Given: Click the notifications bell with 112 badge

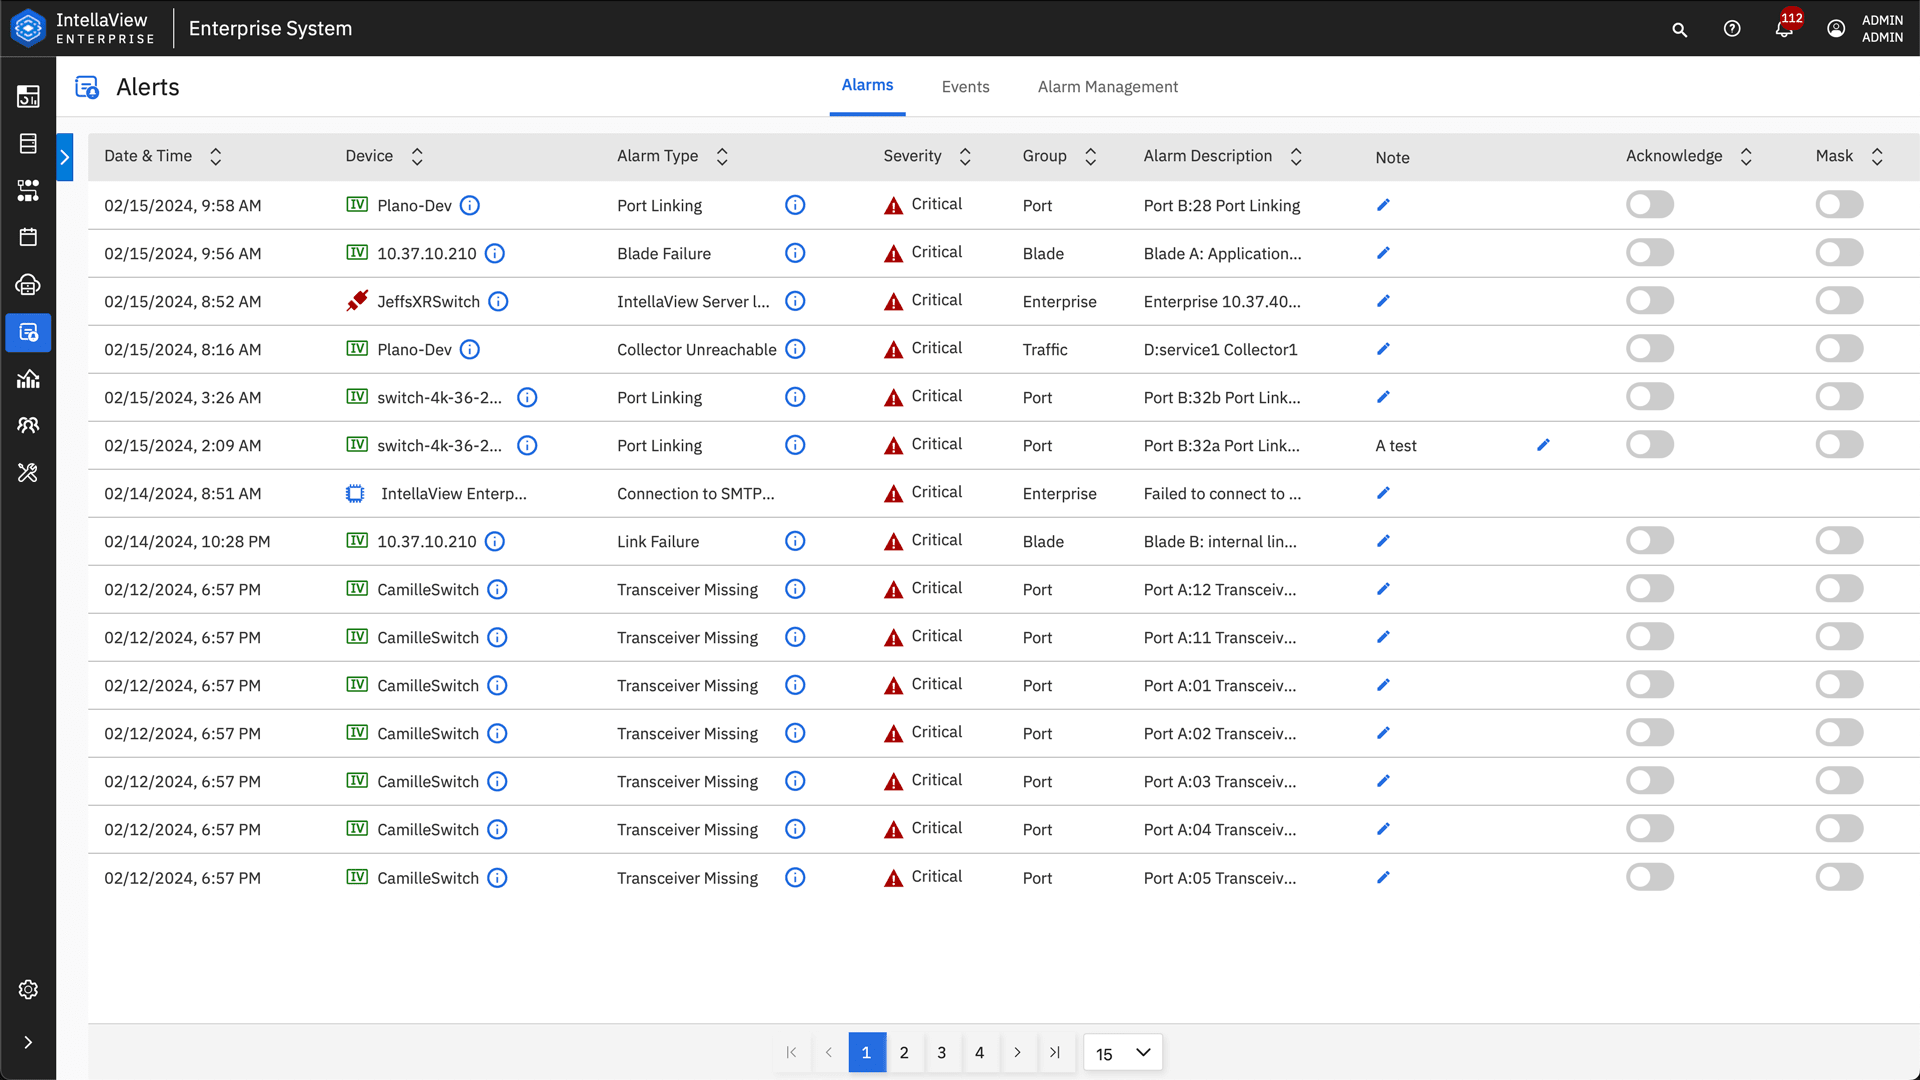Looking at the screenshot, I should 1784,29.
